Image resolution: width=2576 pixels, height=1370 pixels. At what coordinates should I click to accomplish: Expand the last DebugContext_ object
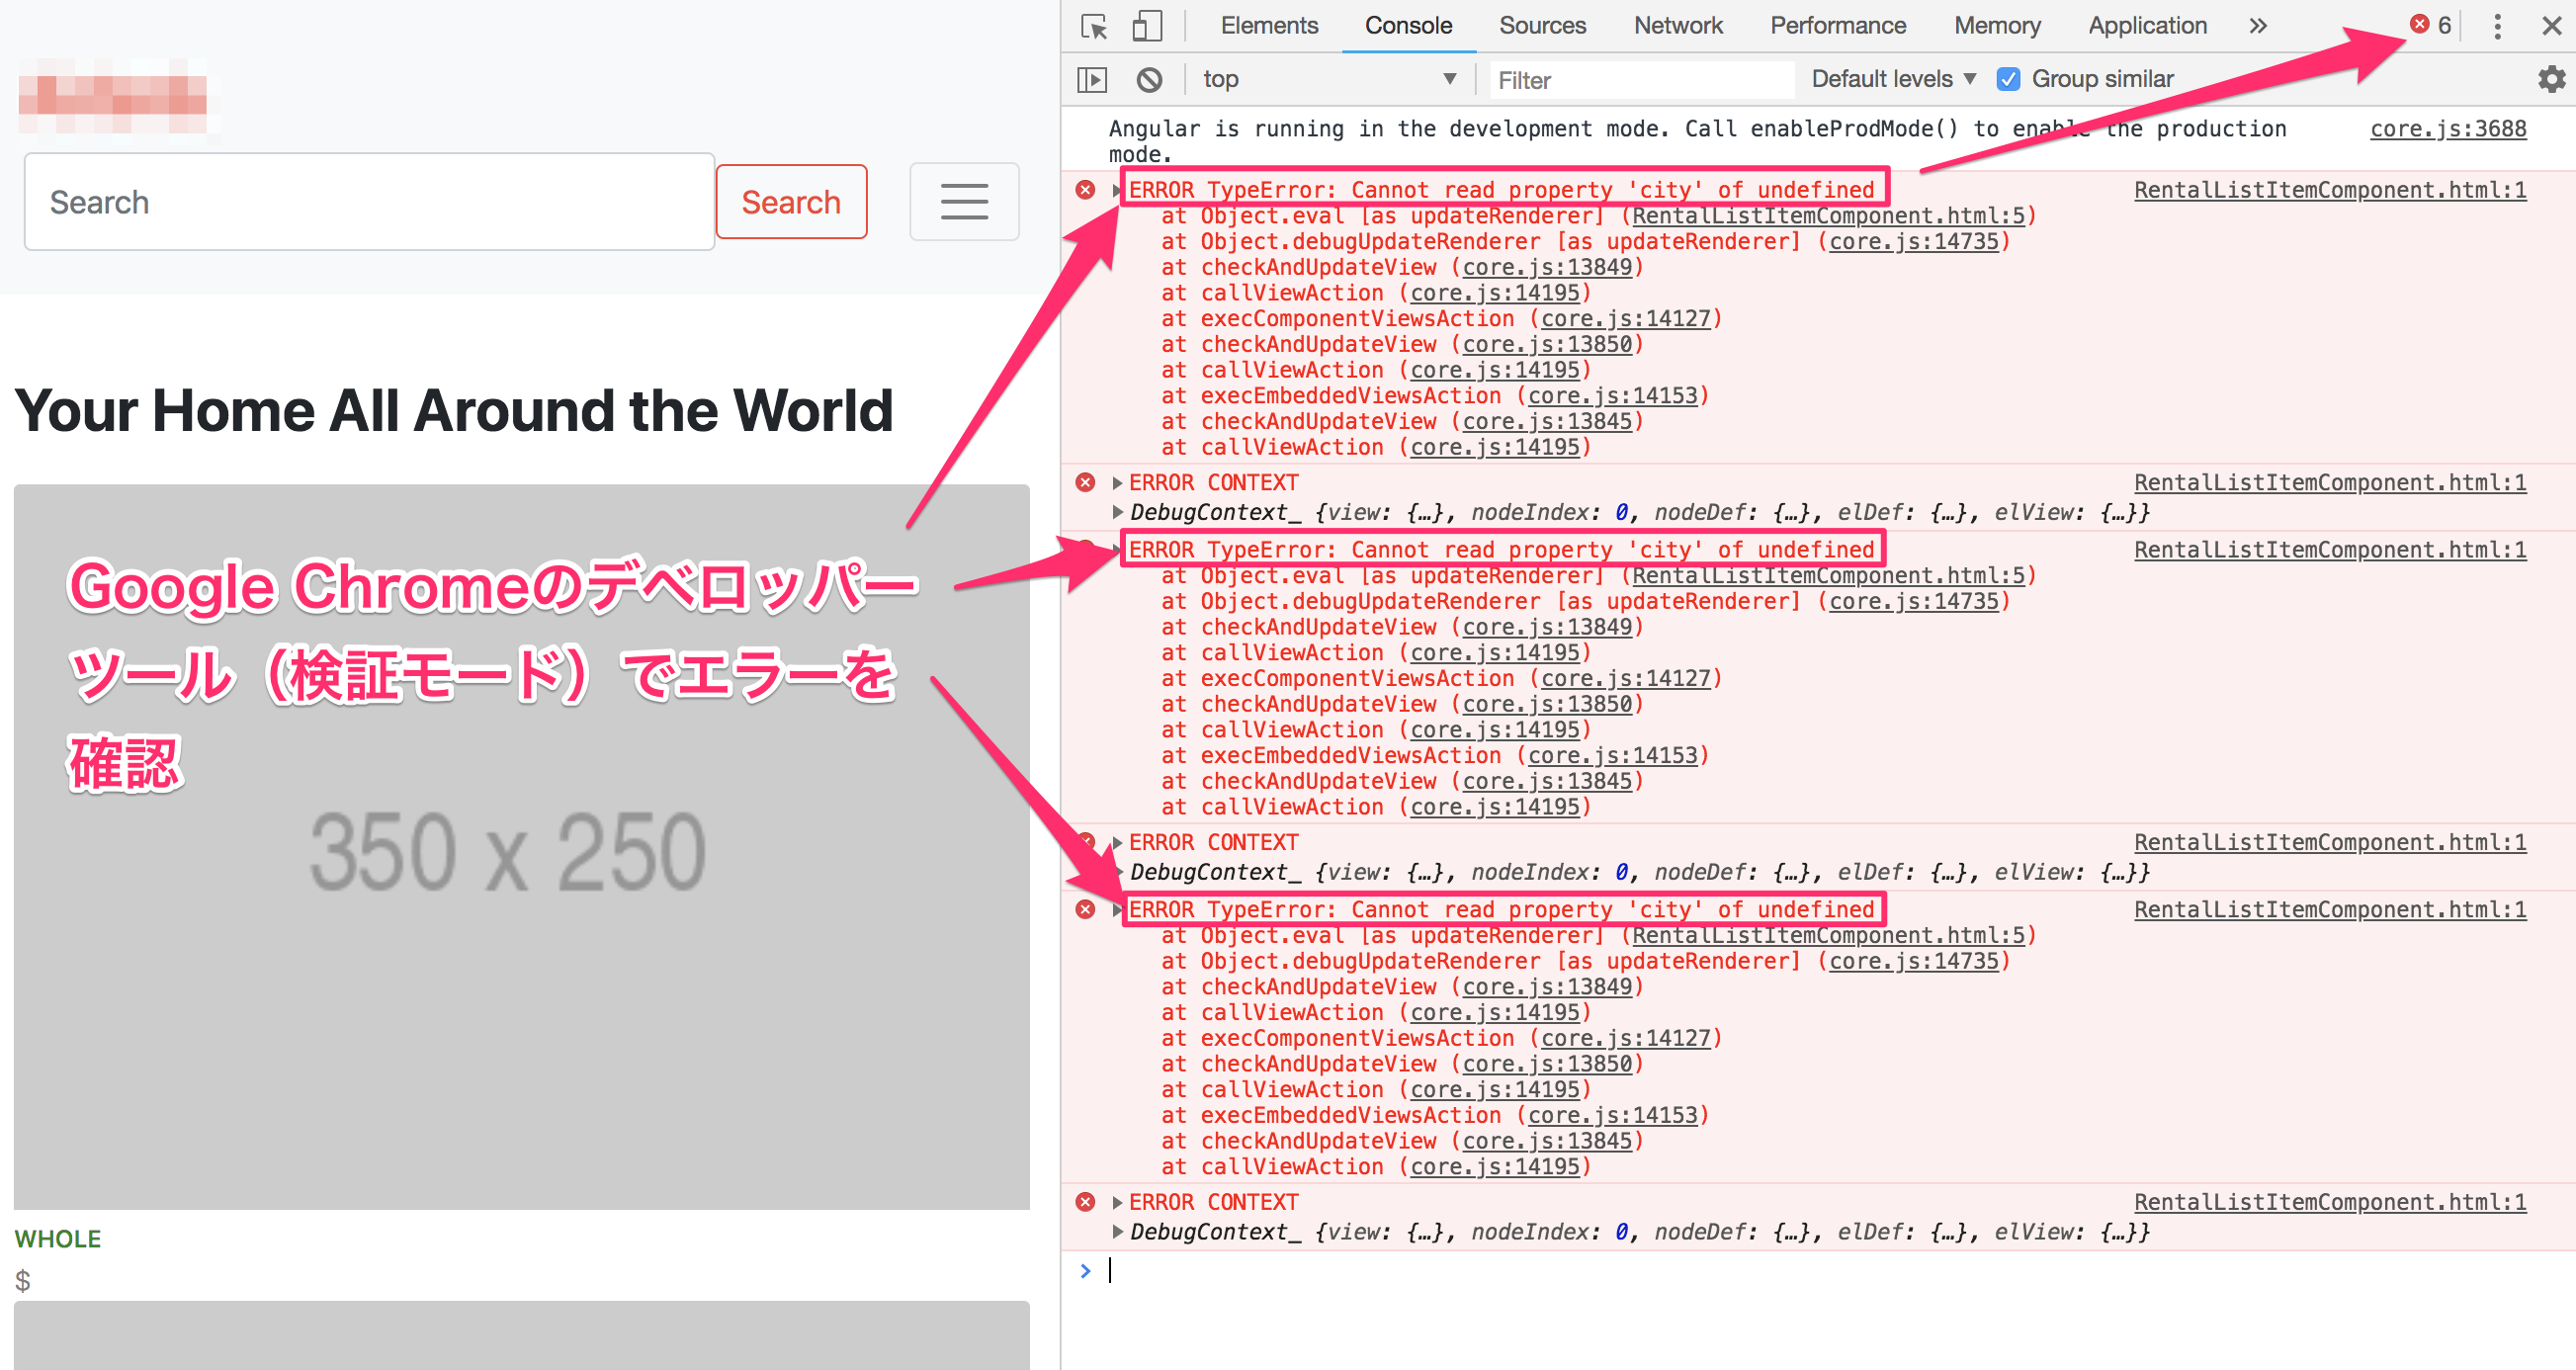click(1117, 1232)
